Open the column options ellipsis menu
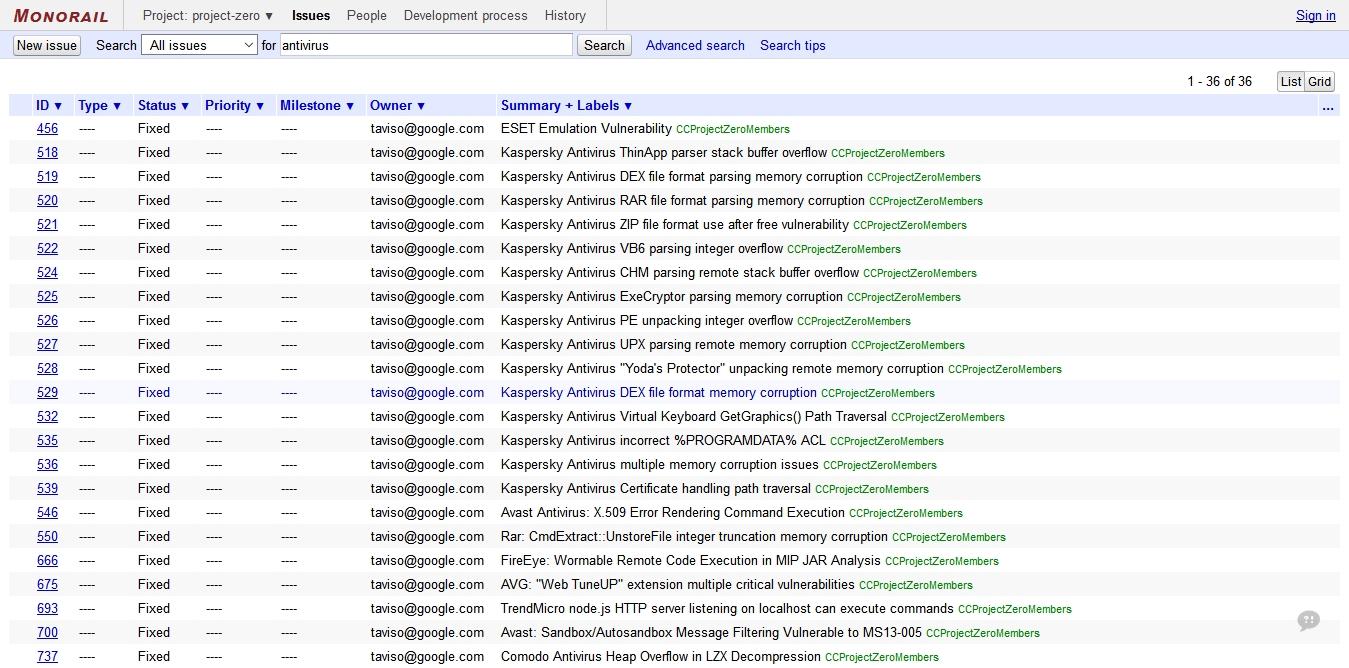1349x668 pixels. pyautogui.click(x=1328, y=106)
